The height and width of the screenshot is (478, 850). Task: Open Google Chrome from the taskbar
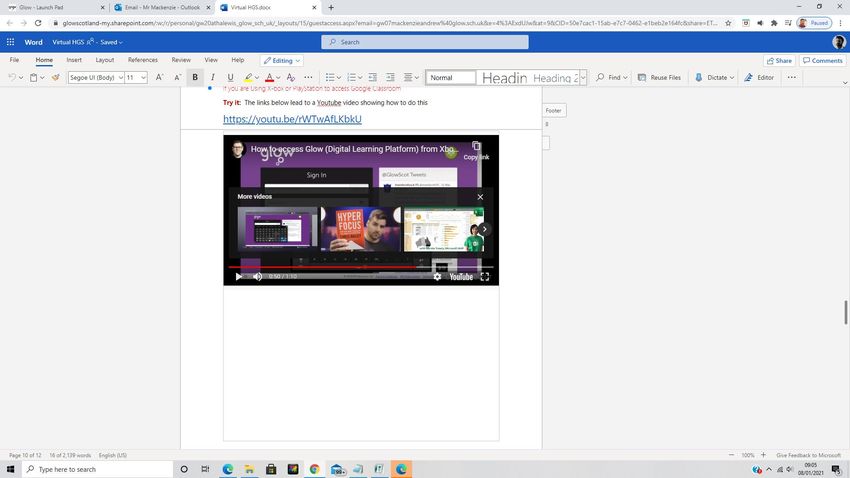coord(314,469)
